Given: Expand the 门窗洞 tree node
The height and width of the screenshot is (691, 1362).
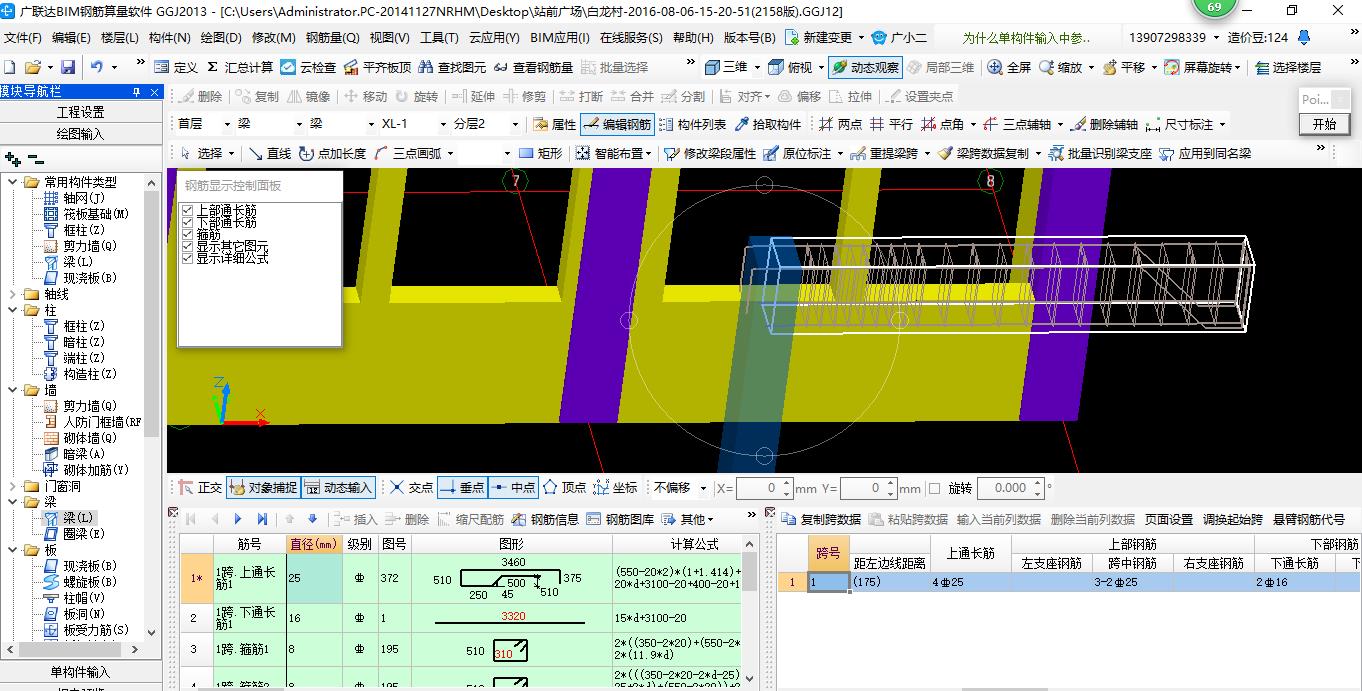Looking at the screenshot, I should point(13,486).
